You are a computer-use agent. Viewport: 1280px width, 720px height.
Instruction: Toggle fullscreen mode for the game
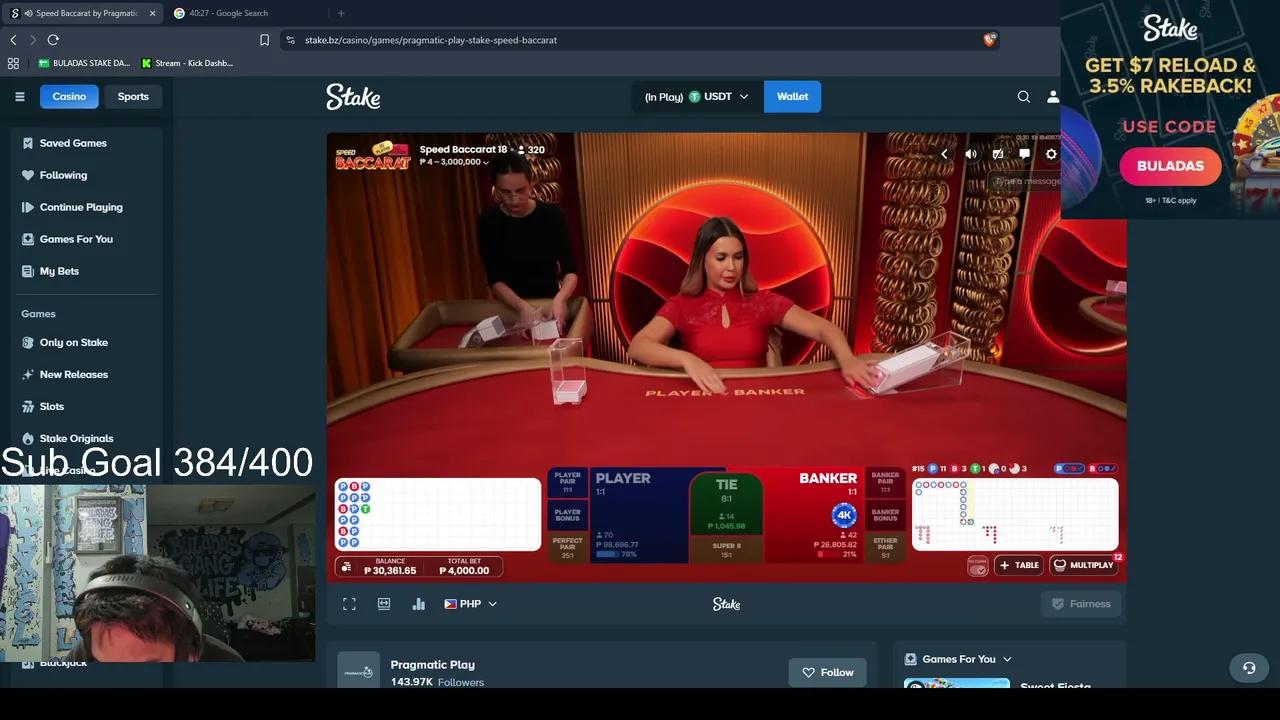coord(349,604)
